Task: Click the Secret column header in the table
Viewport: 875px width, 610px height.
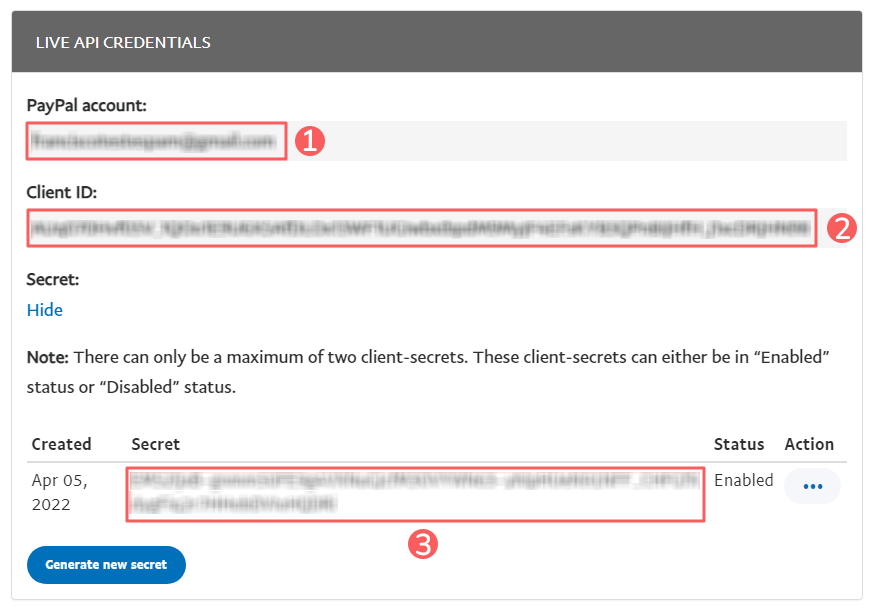Action: [156, 444]
